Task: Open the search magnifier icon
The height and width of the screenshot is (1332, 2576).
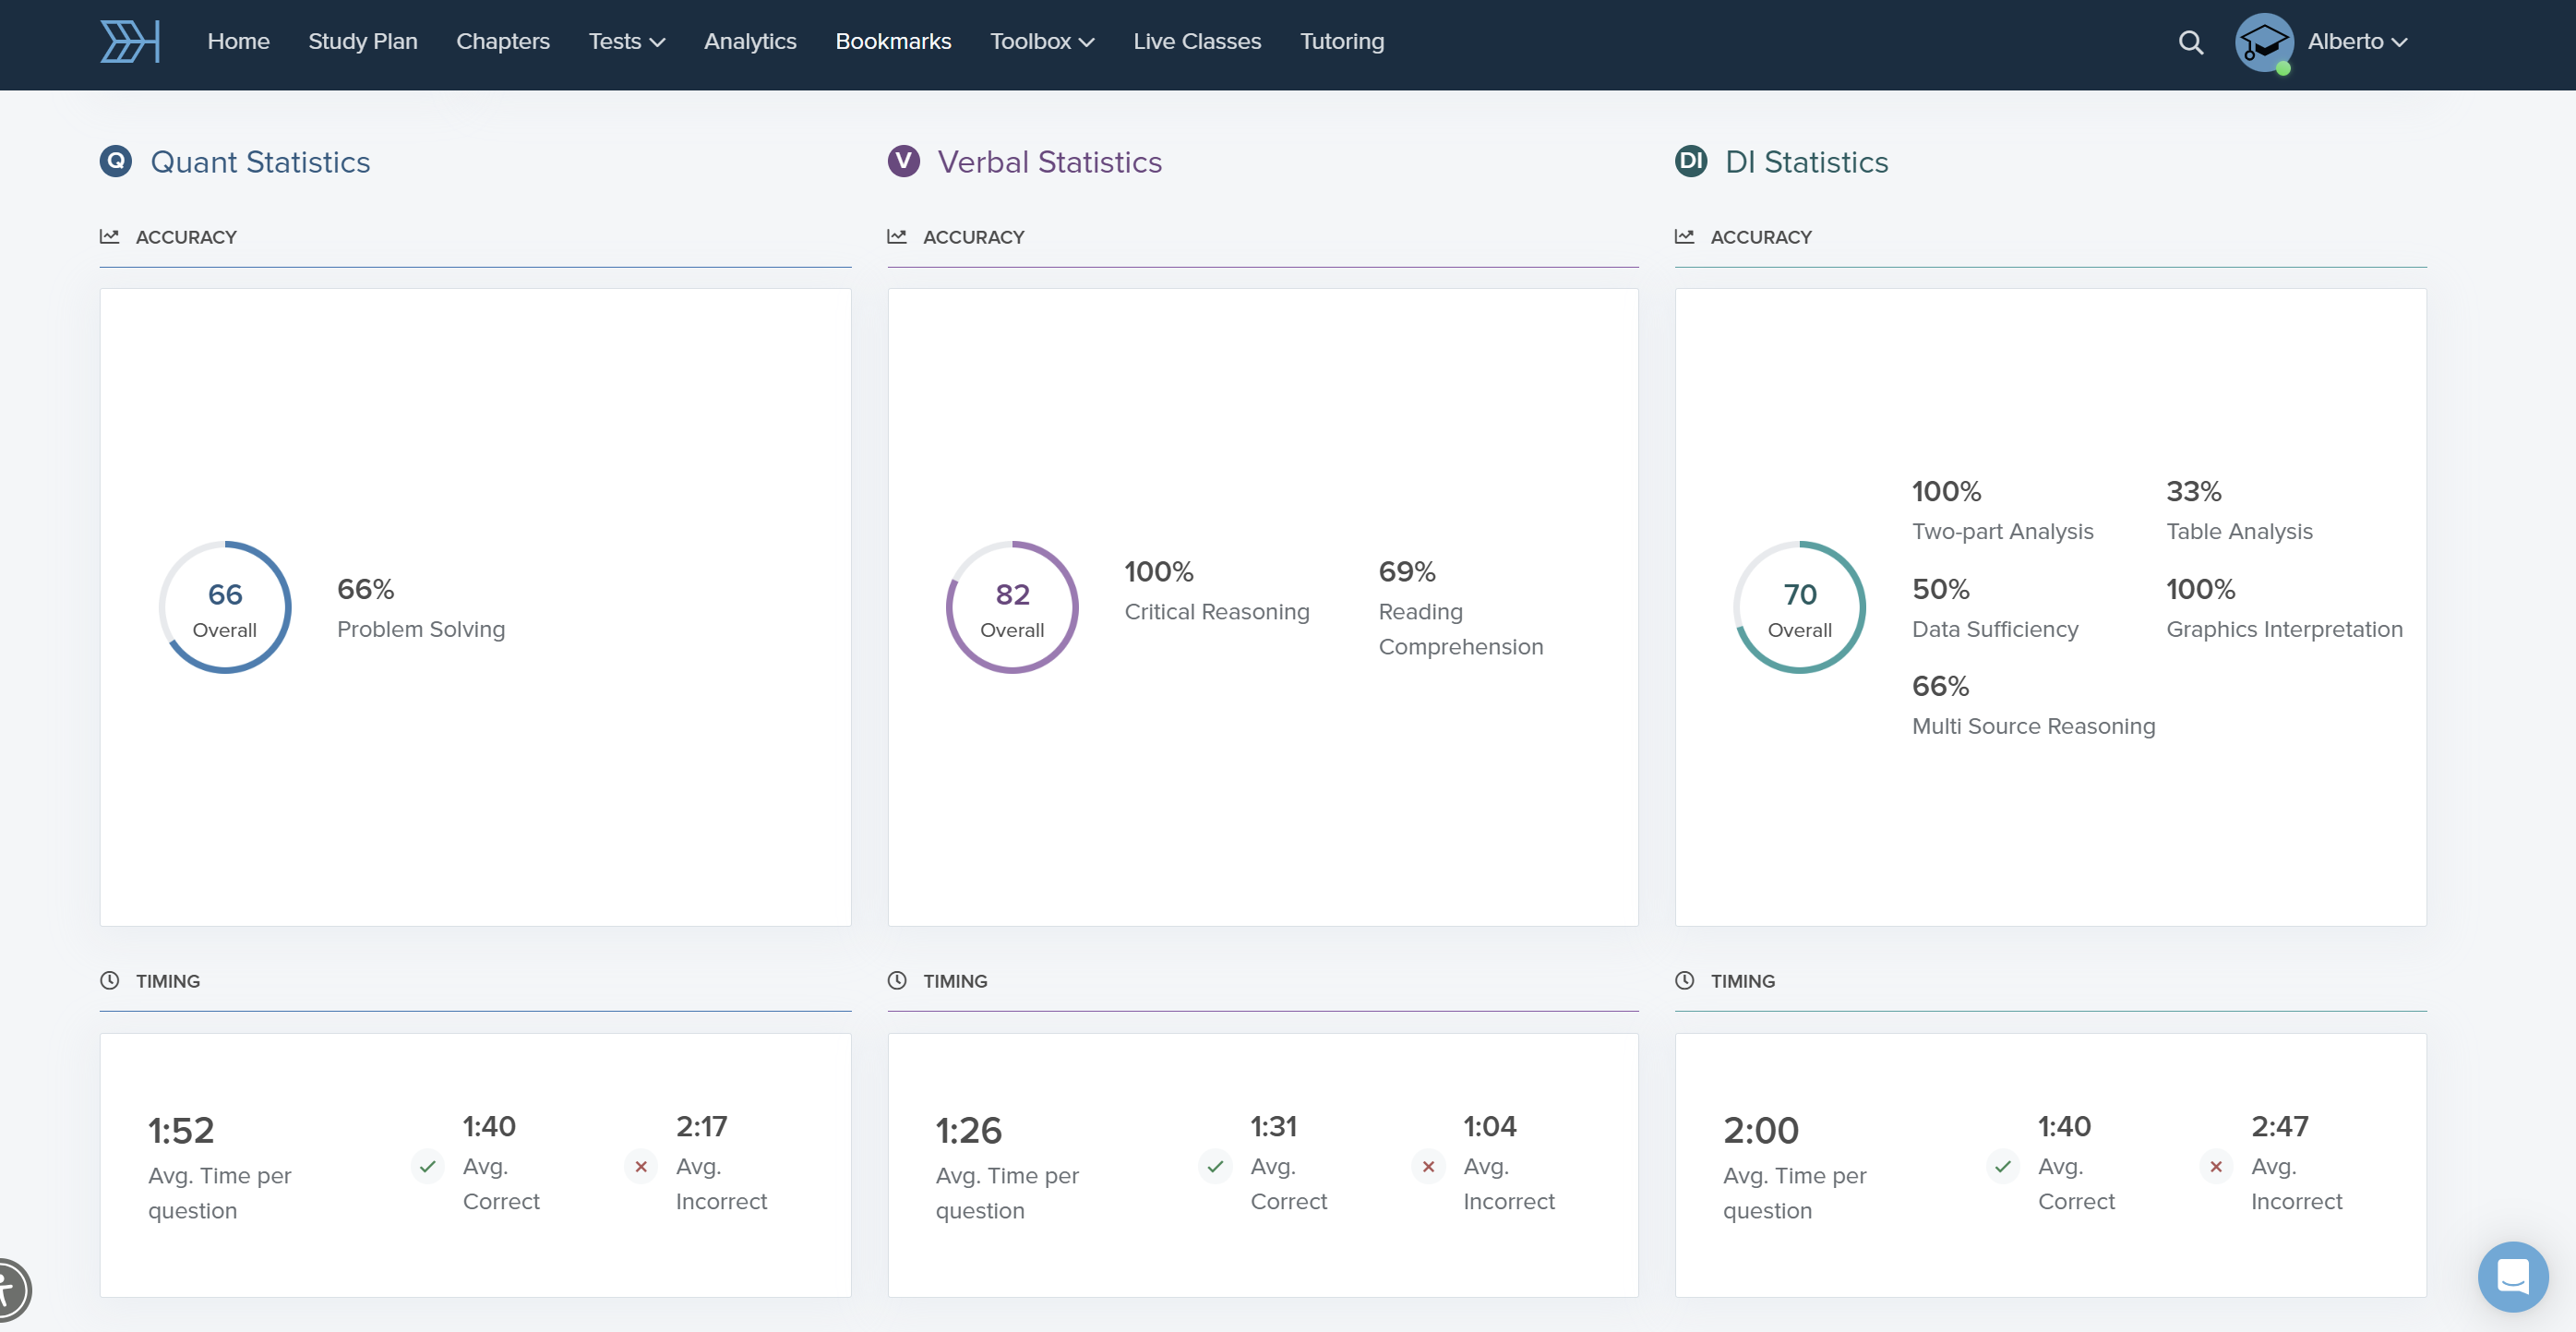Action: tap(2190, 42)
